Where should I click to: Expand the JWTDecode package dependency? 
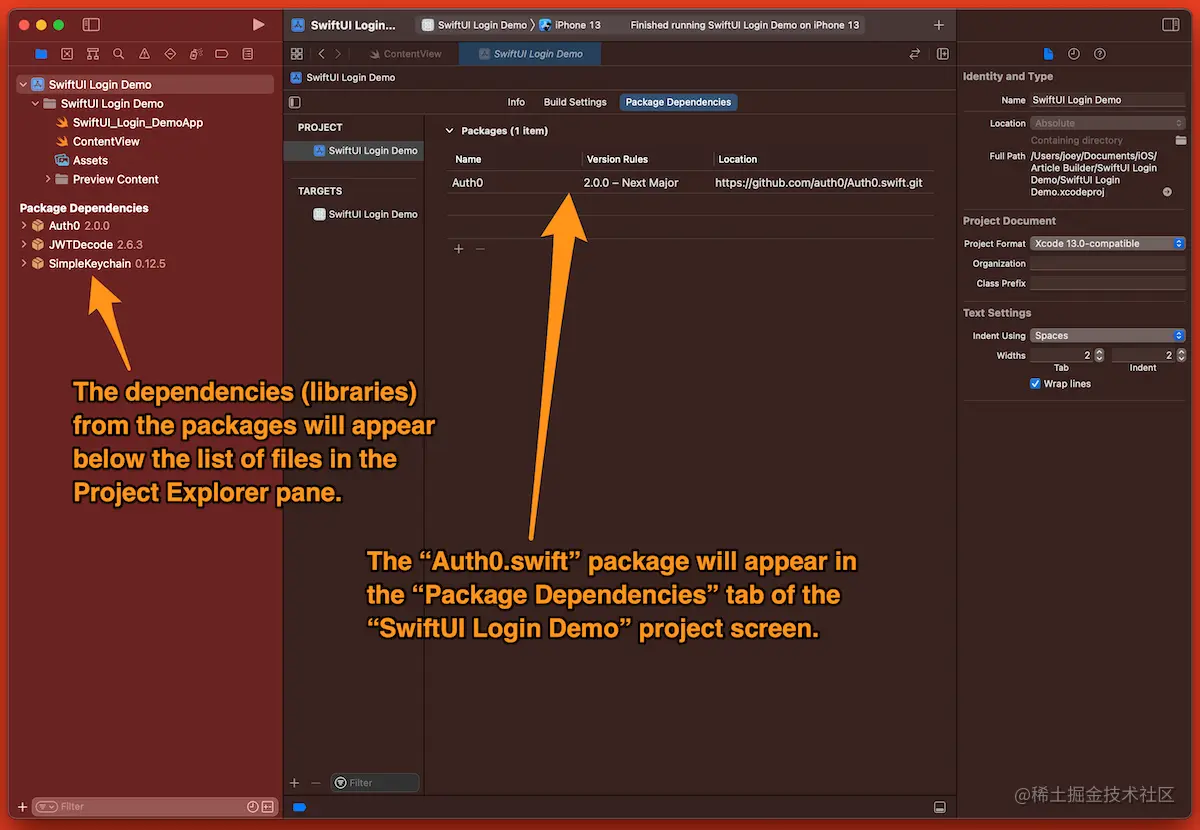[24, 245]
